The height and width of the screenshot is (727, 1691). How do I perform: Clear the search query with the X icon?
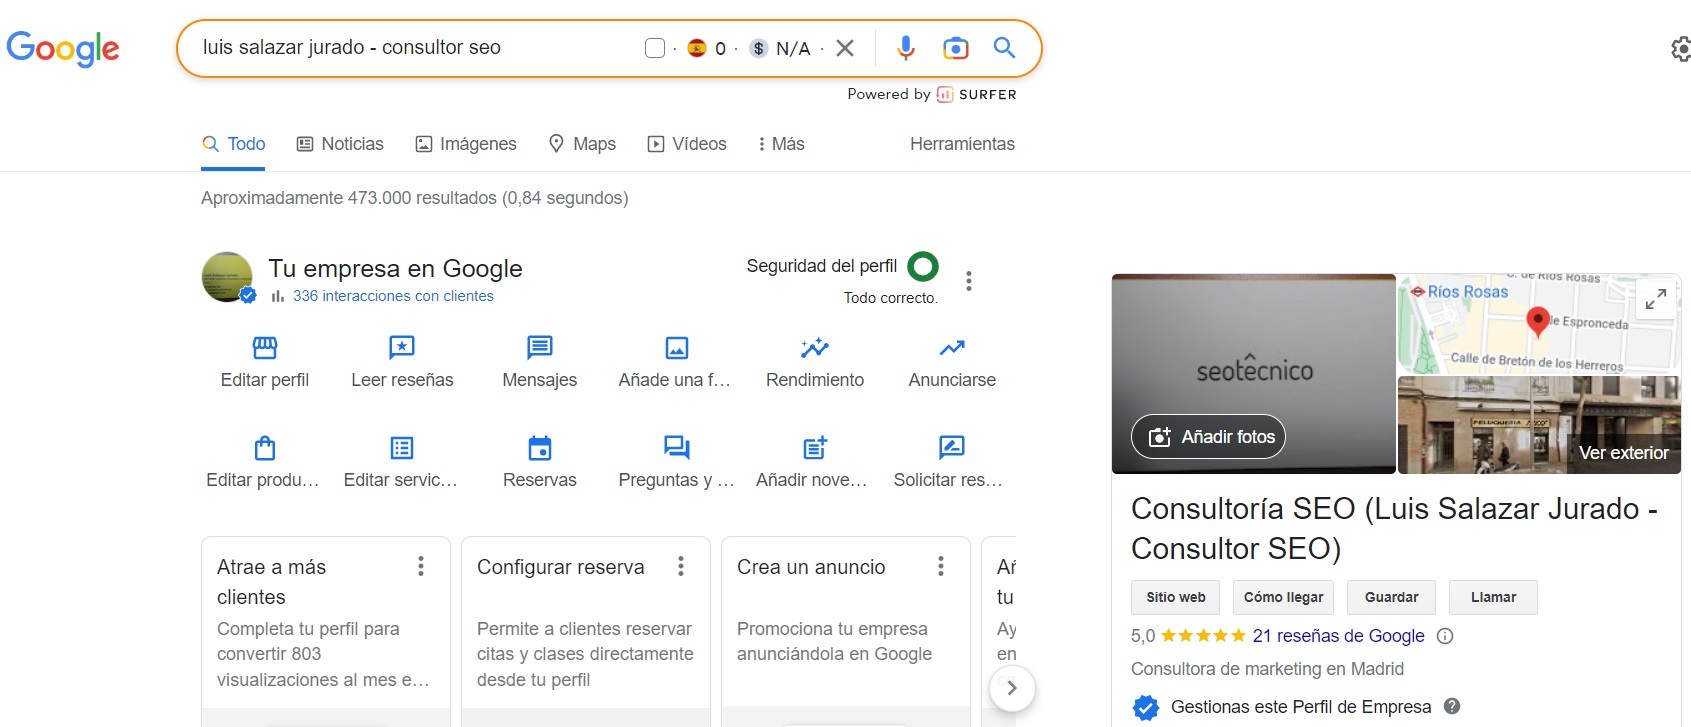coord(845,48)
